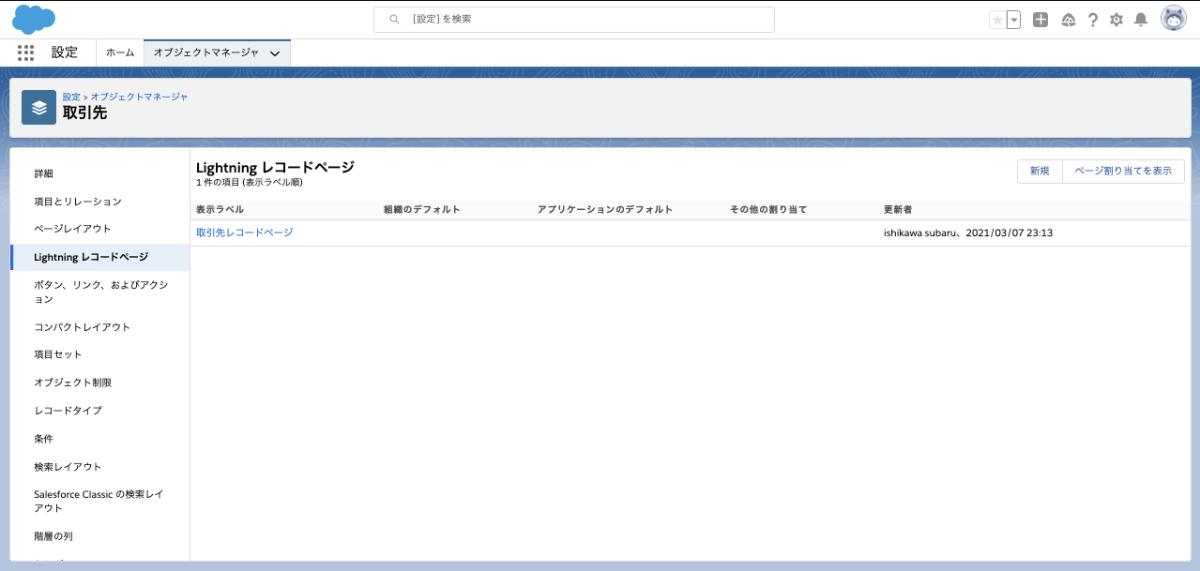Click the ページ割り当てを表示 button
1200x571 pixels.
(x=1123, y=171)
